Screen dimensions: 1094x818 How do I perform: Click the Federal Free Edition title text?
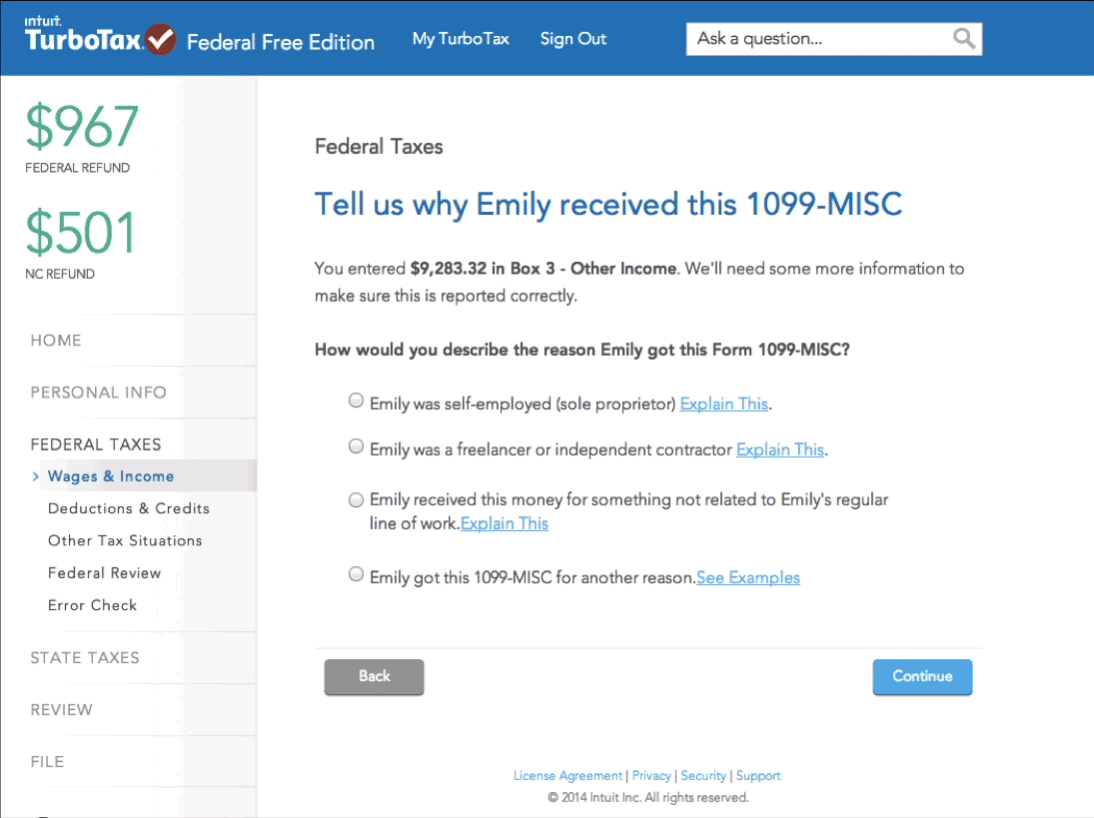tap(280, 43)
